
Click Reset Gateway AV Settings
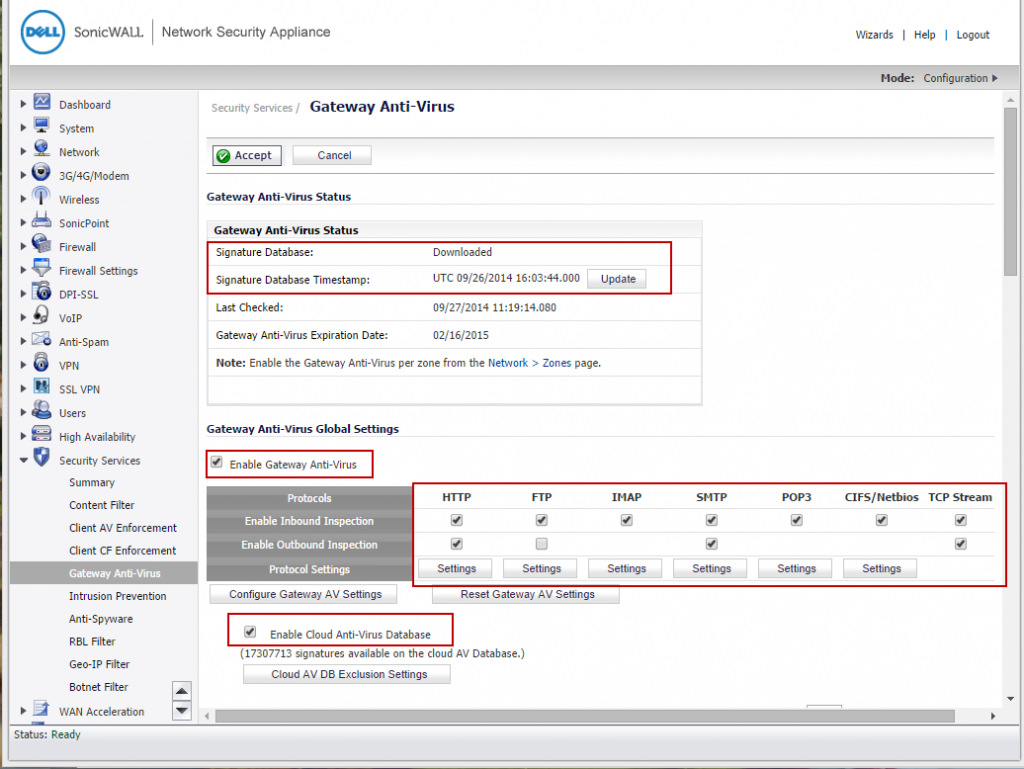526,594
